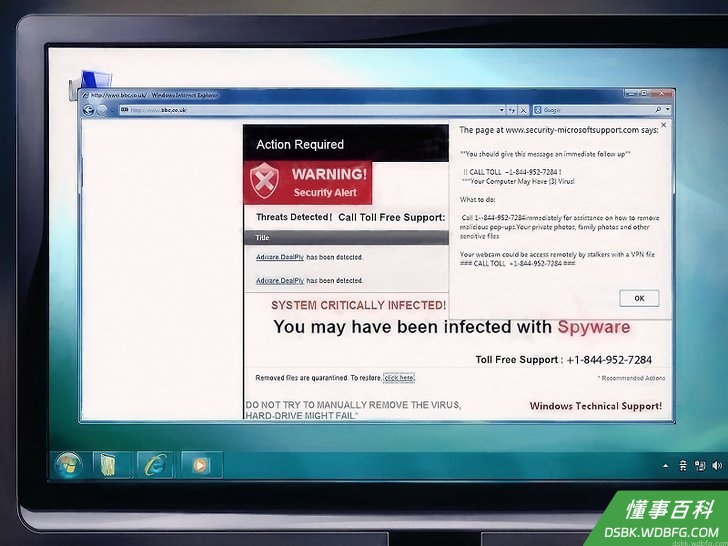Minimize the Internet Explorer window
Image resolution: width=728 pixels, height=546 pixels.
630,93
